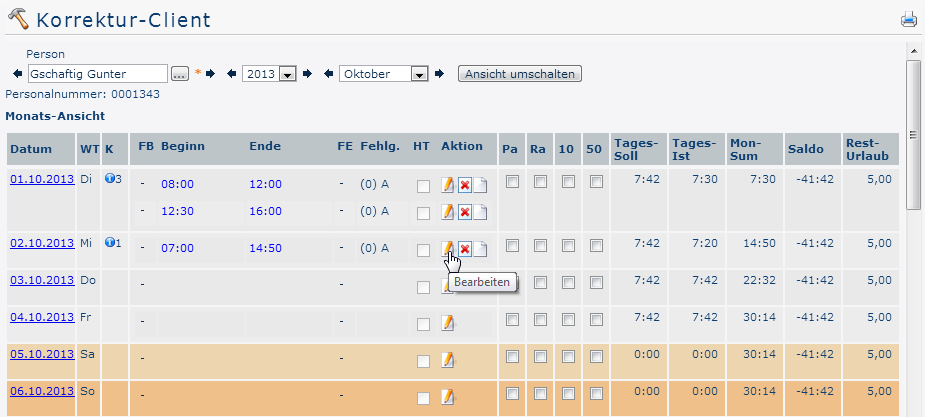Open person picker with ellipsis button
The width and height of the screenshot is (925, 417).
click(180, 74)
